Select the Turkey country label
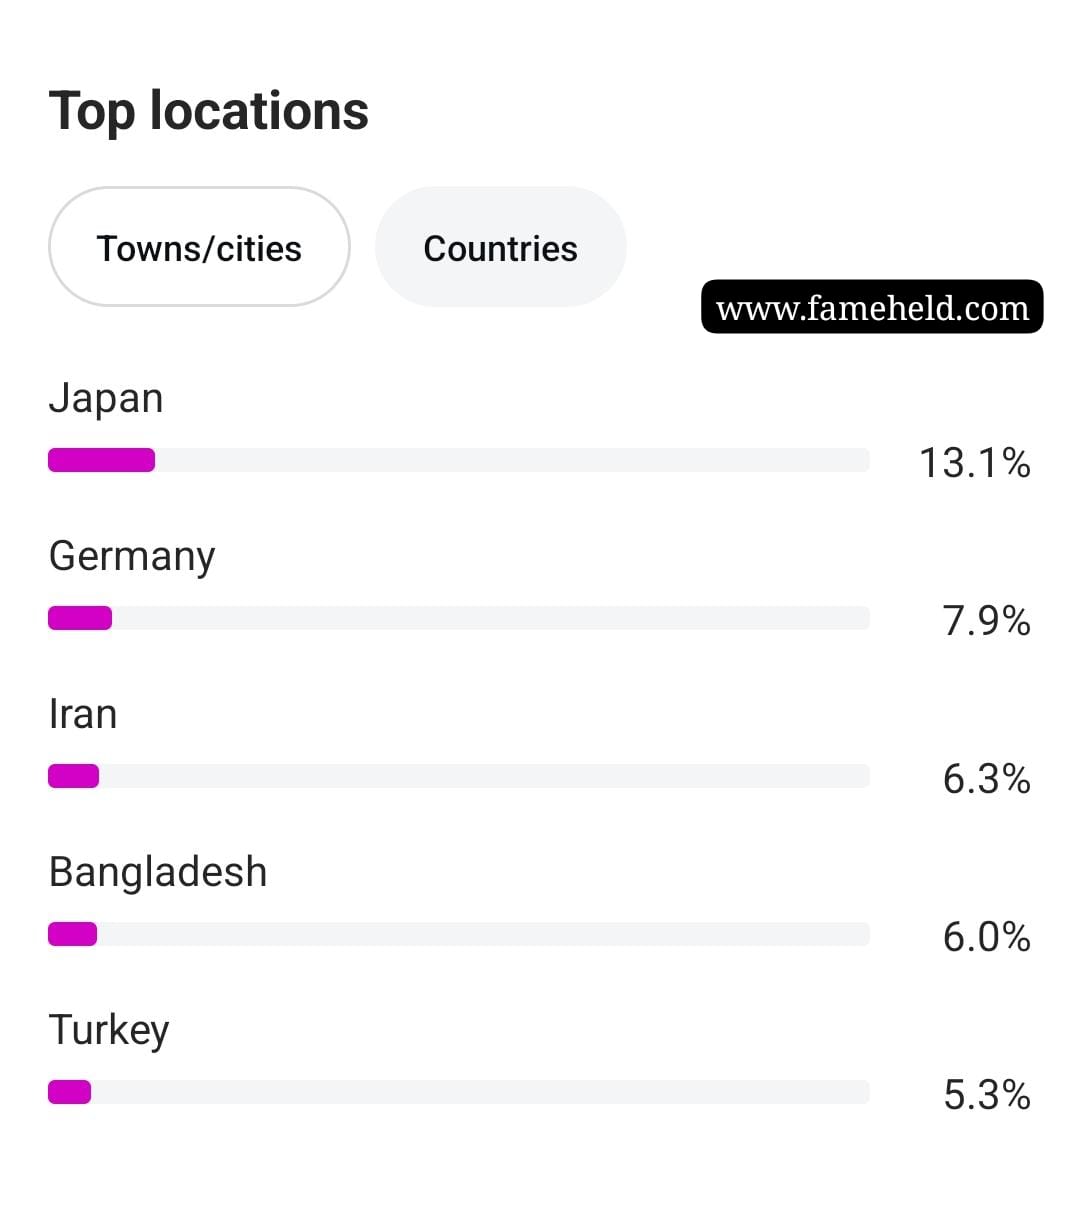Screen dimensions: 1080x1218 point(109,1030)
